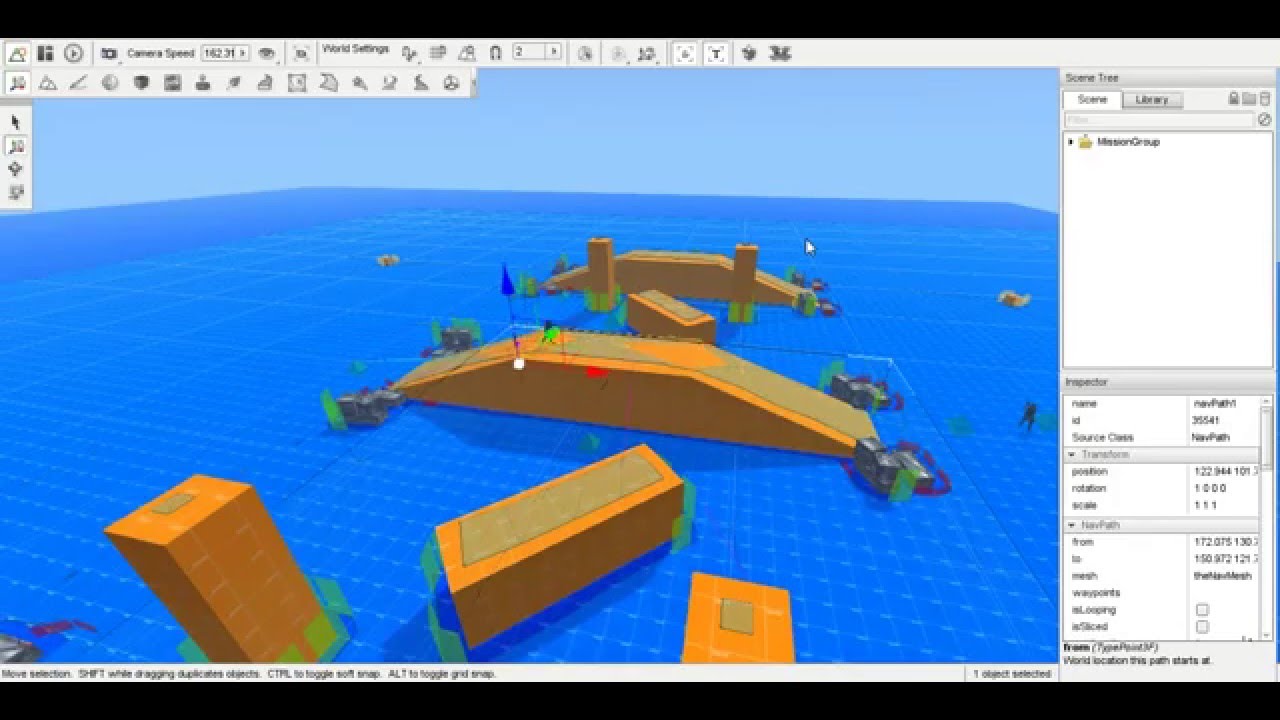Click the Scene Tree filter text field
This screenshot has height=720, width=1280.
click(x=1160, y=120)
